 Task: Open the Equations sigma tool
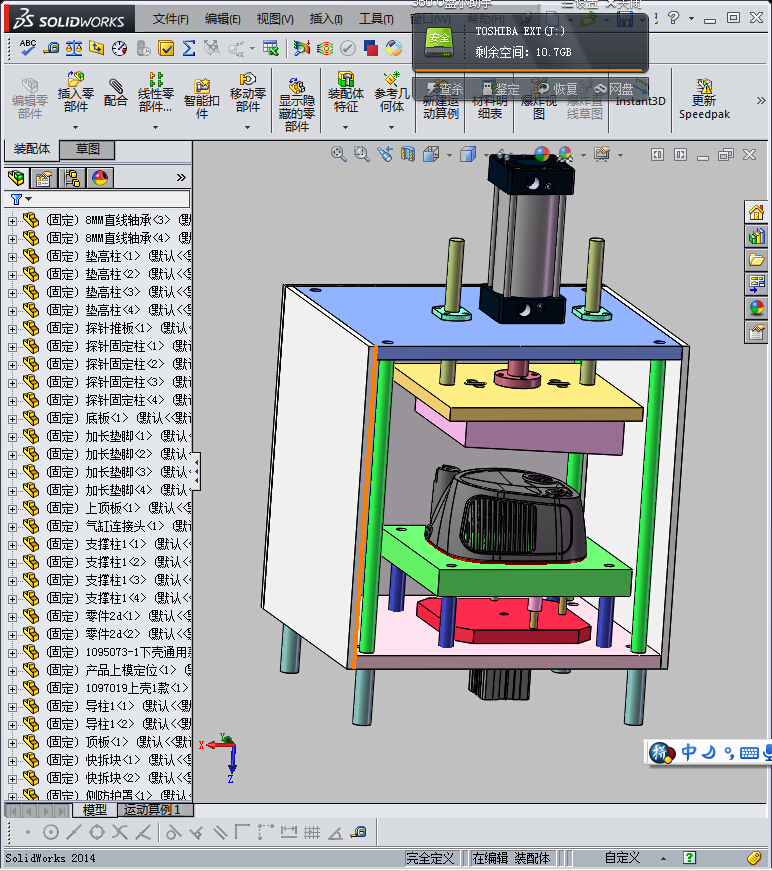coord(189,48)
